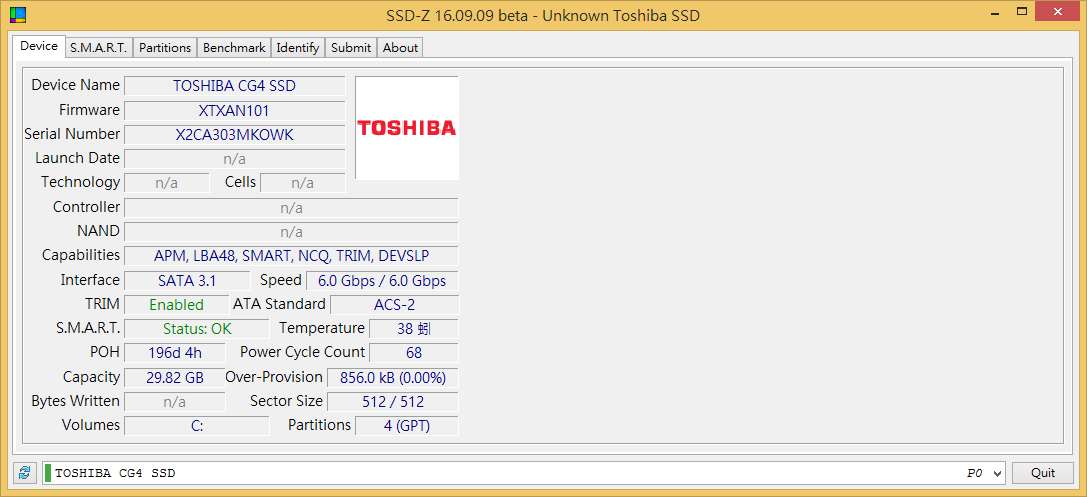The image size is (1087, 497).
Task: Close the SSD-Z window
Action: point(1057,11)
